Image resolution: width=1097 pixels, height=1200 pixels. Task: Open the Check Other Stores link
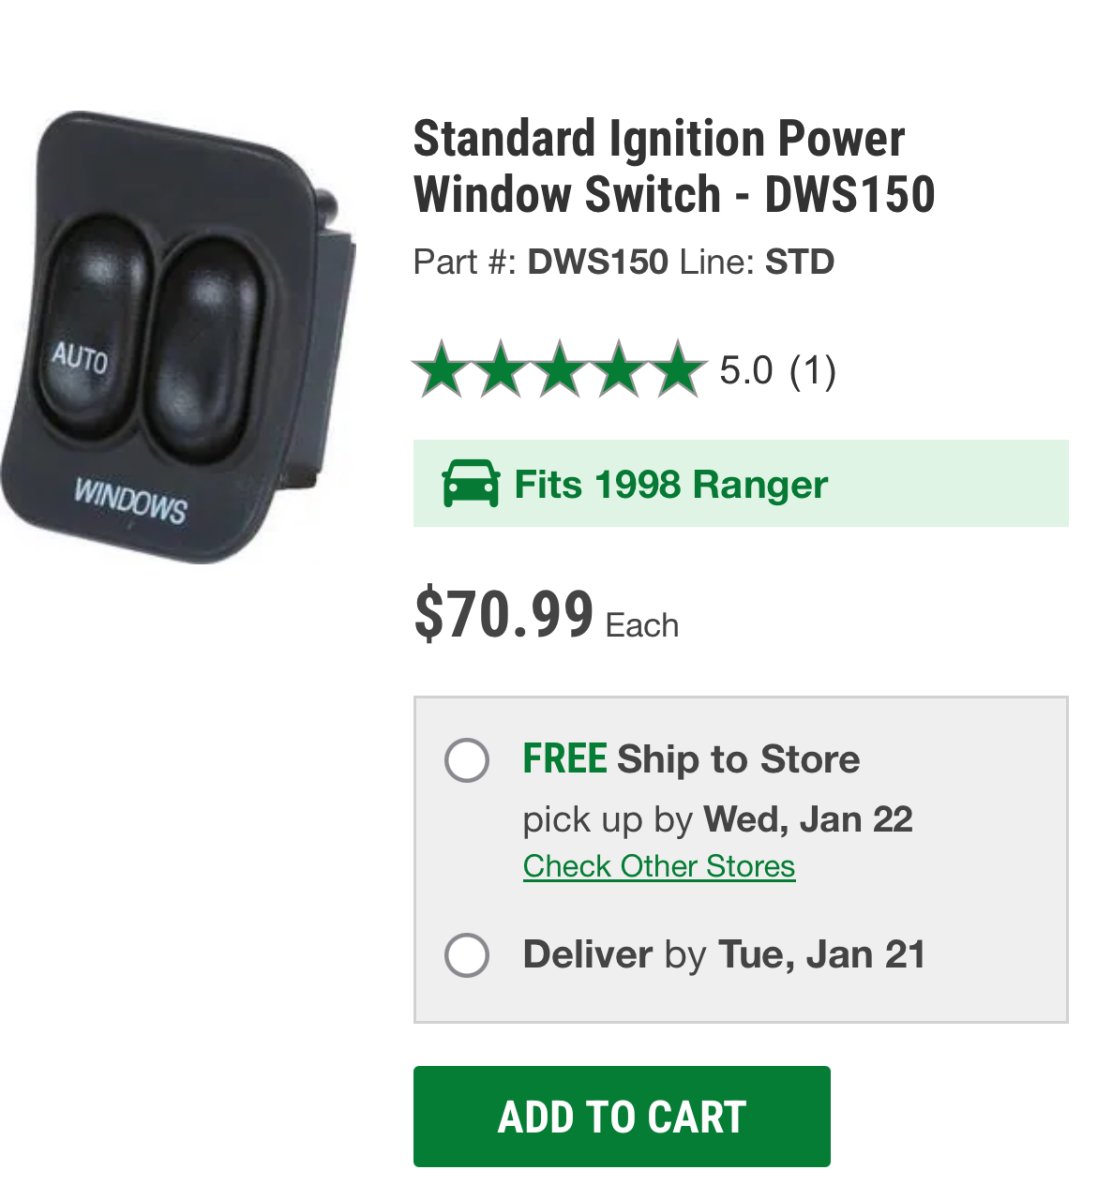coord(659,866)
